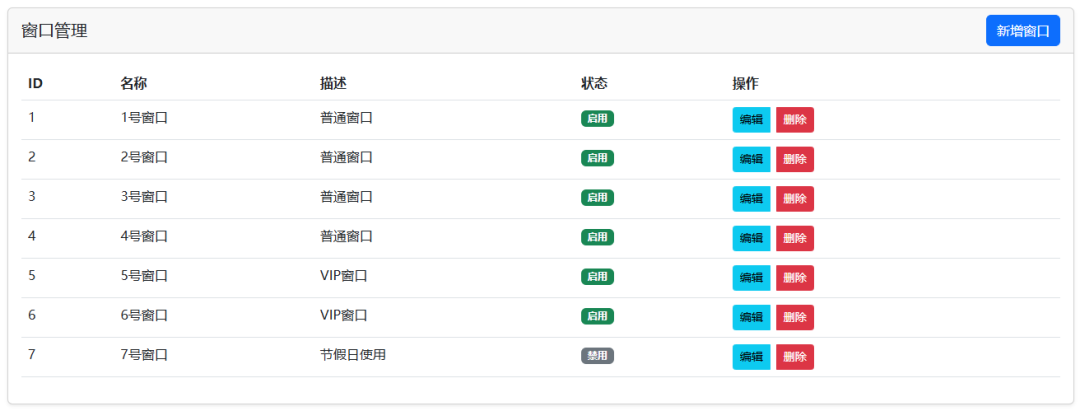
Task: Click ID cell of the 7号窗口 row
Action: (x=32, y=355)
